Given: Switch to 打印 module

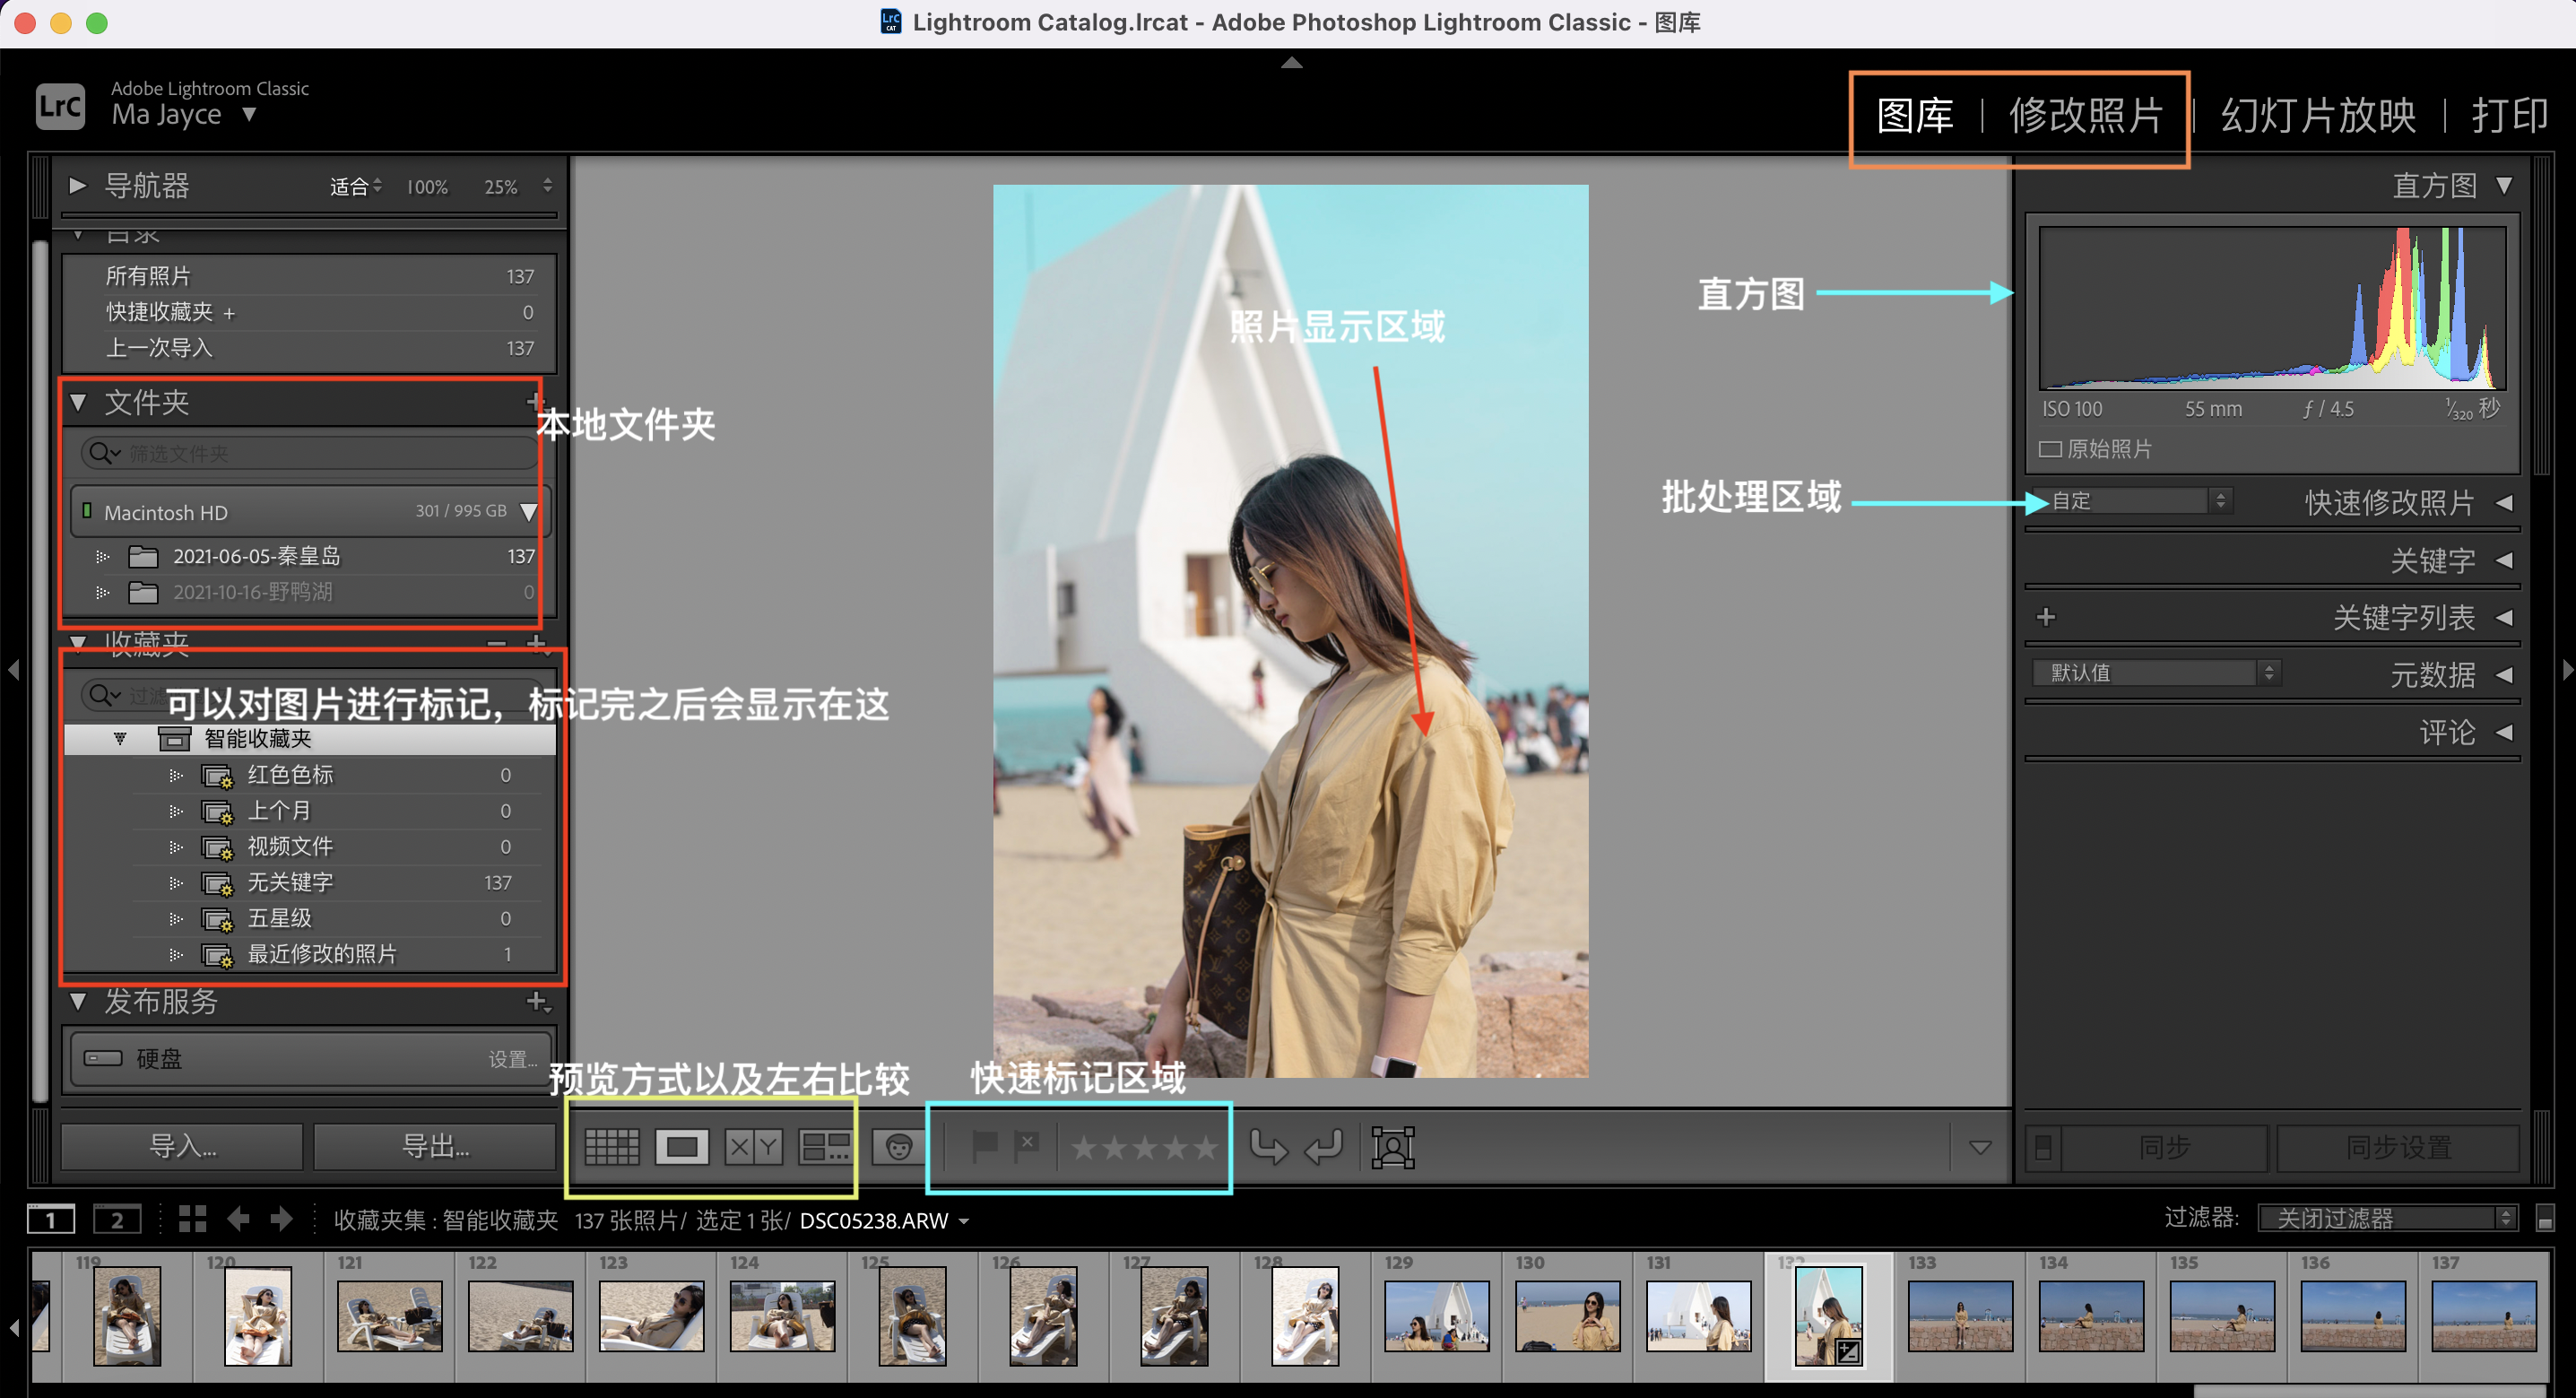Looking at the screenshot, I should 2509,115.
